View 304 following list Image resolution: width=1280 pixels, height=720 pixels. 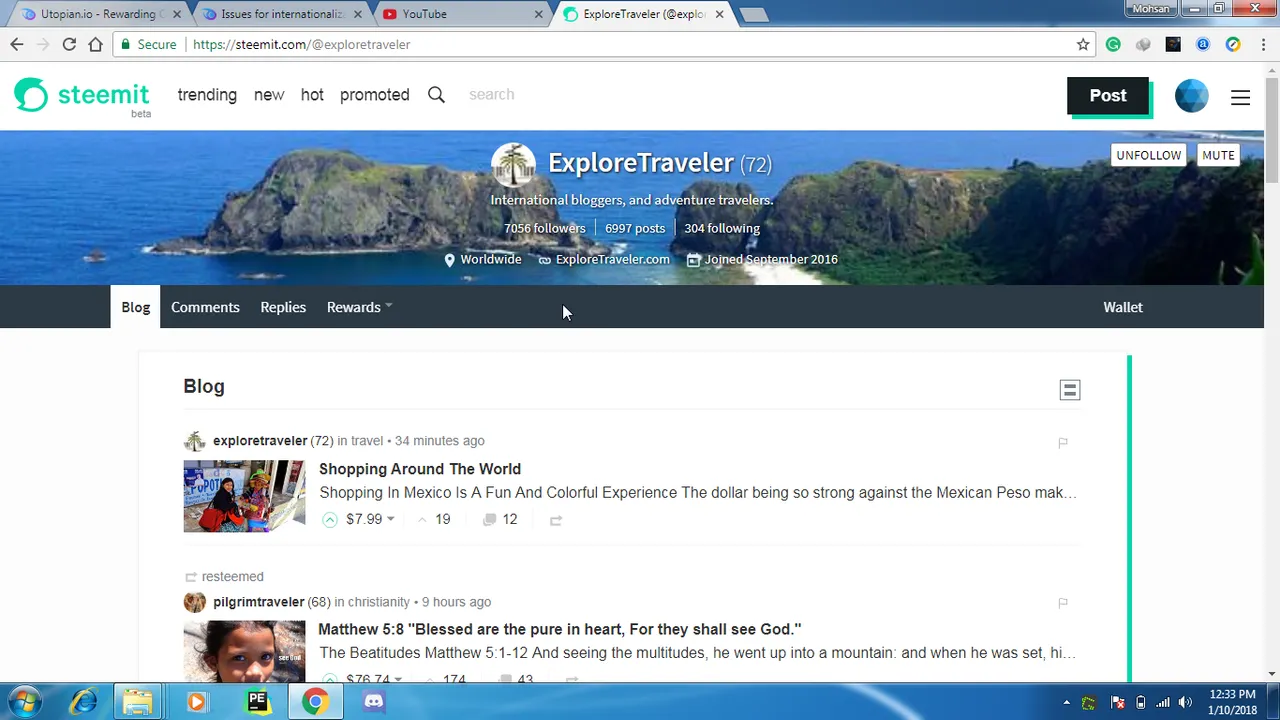(722, 228)
